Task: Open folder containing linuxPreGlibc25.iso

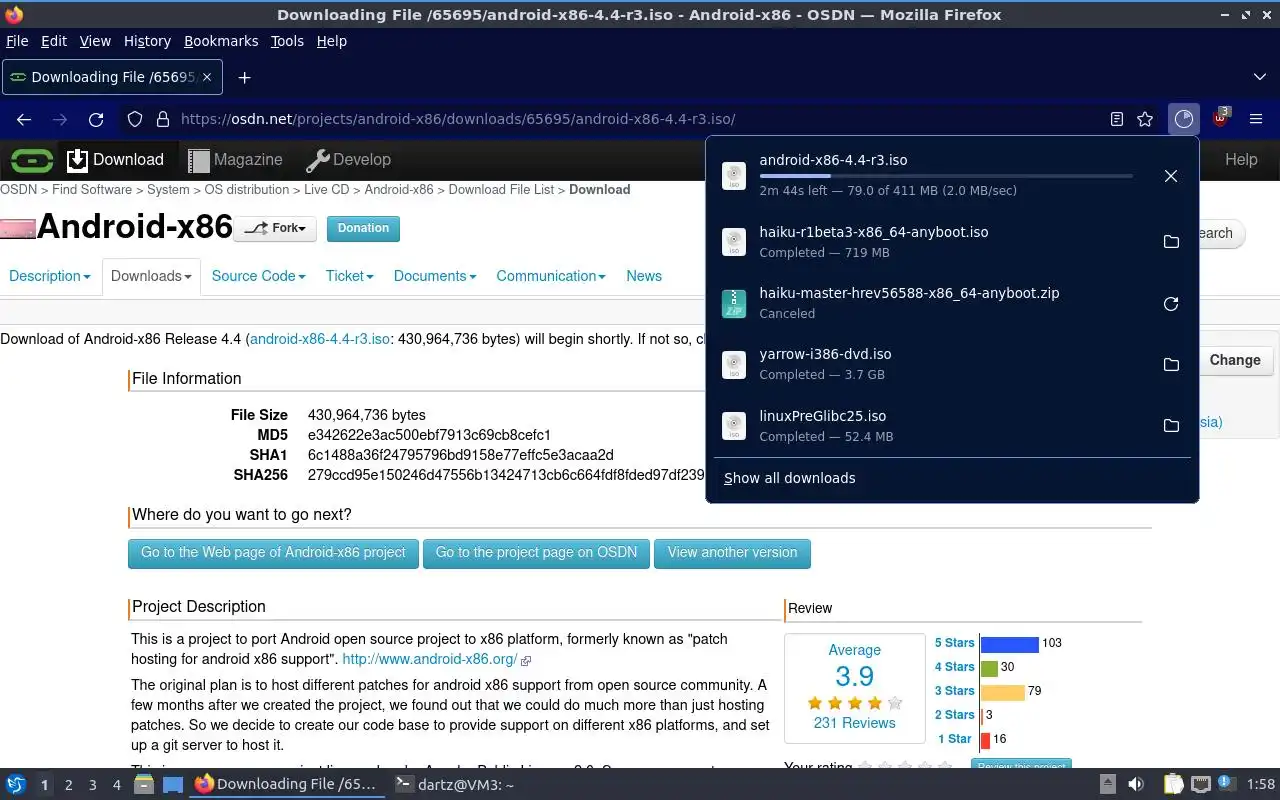Action: (1171, 426)
